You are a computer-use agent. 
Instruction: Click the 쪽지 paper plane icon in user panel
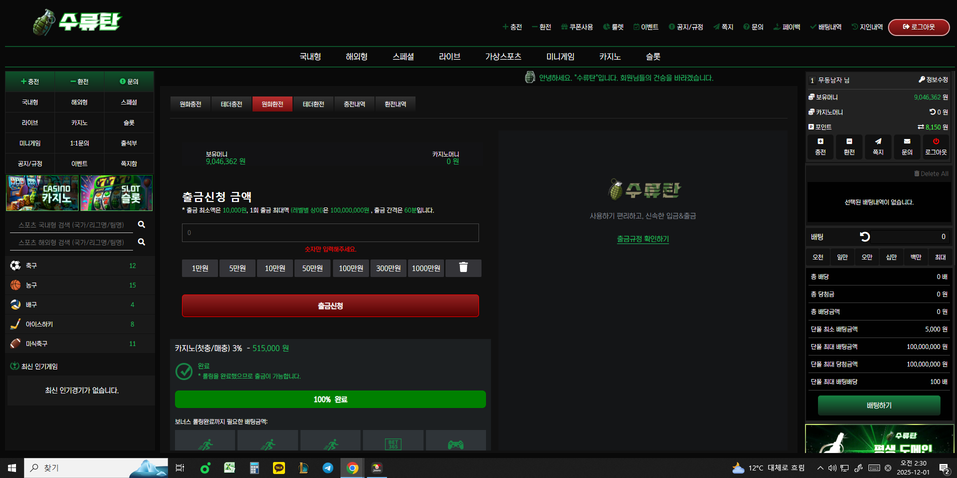[x=878, y=142]
